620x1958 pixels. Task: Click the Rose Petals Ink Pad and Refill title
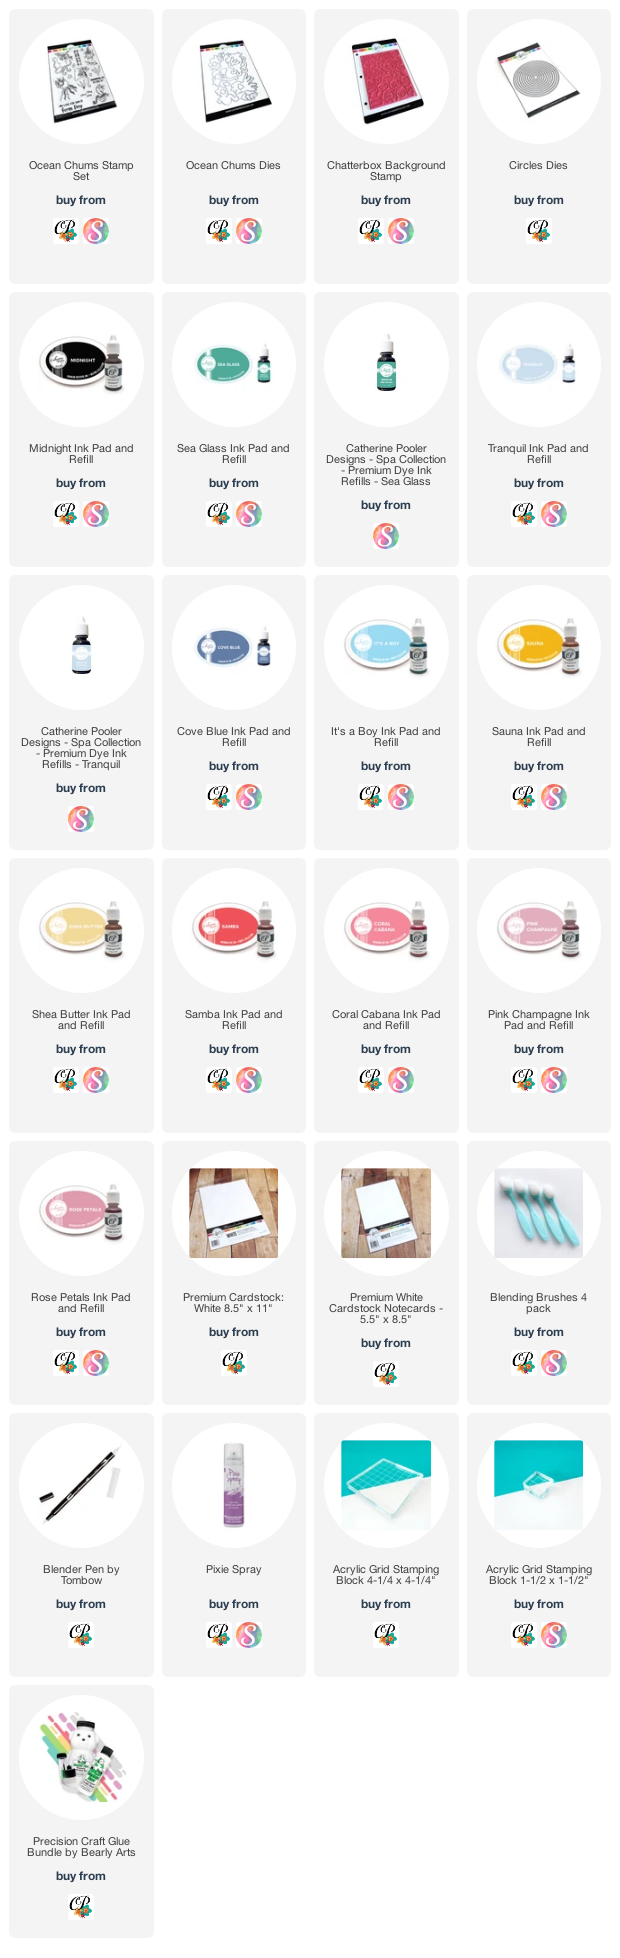81,1303
